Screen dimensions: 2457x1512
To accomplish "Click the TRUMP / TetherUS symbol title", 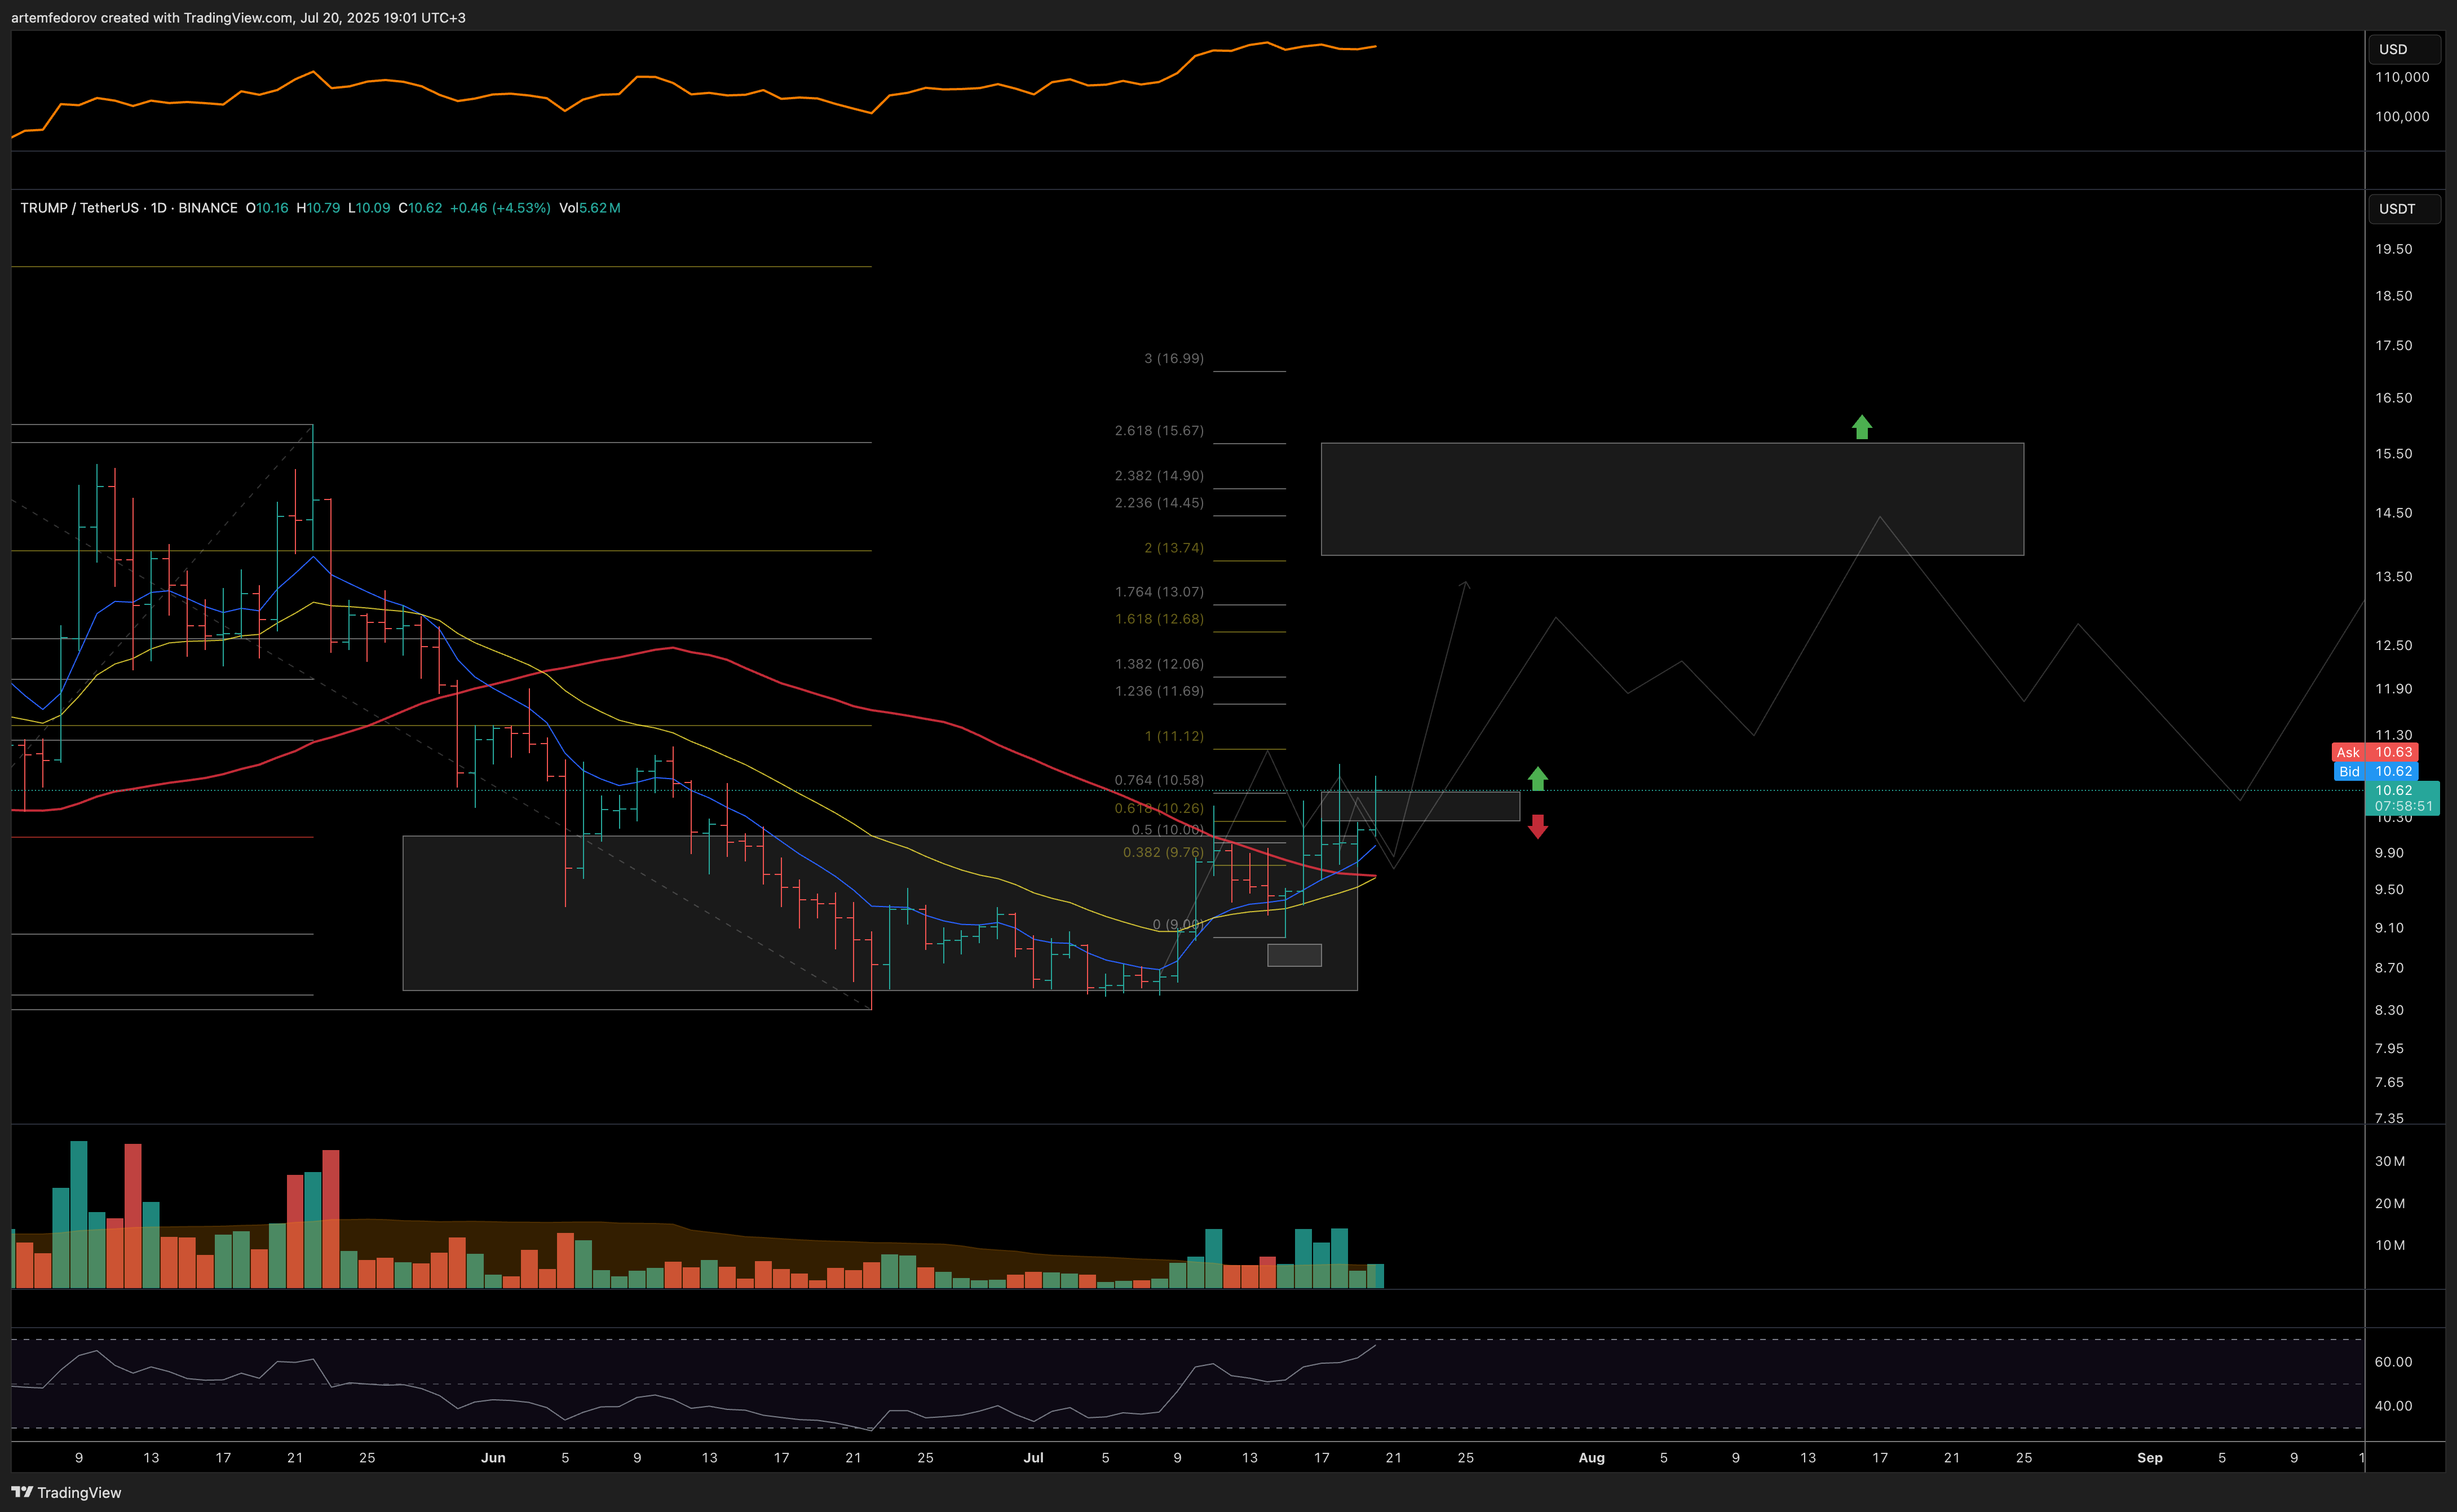I will pos(129,208).
